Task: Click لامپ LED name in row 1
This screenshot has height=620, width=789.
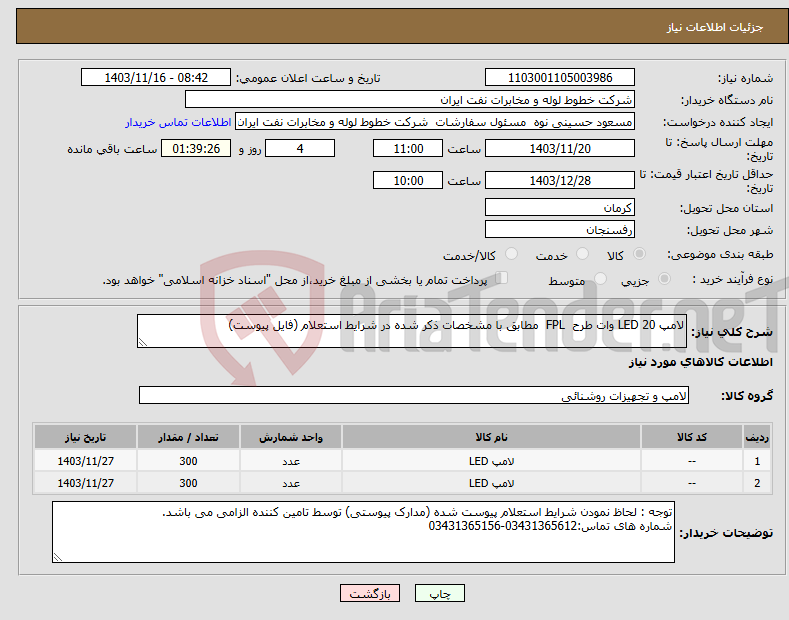Action: pyautogui.click(x=491, y=461)
